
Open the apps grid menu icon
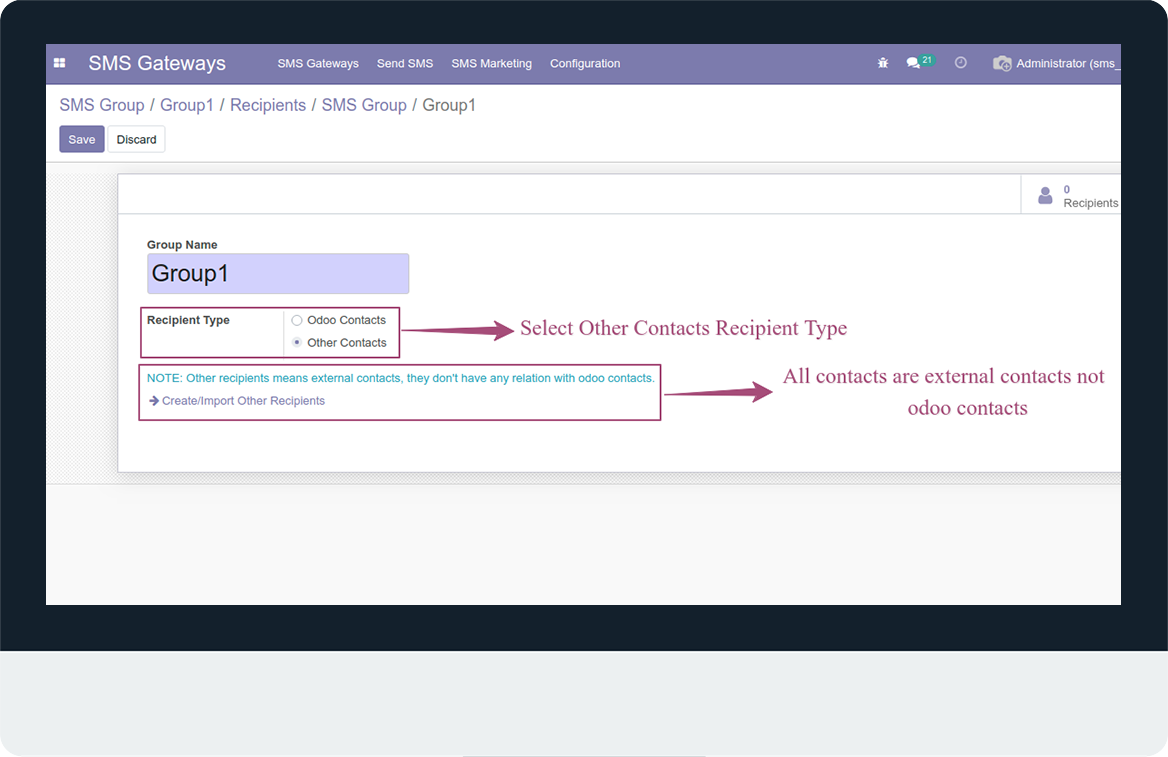coord(60,63)
